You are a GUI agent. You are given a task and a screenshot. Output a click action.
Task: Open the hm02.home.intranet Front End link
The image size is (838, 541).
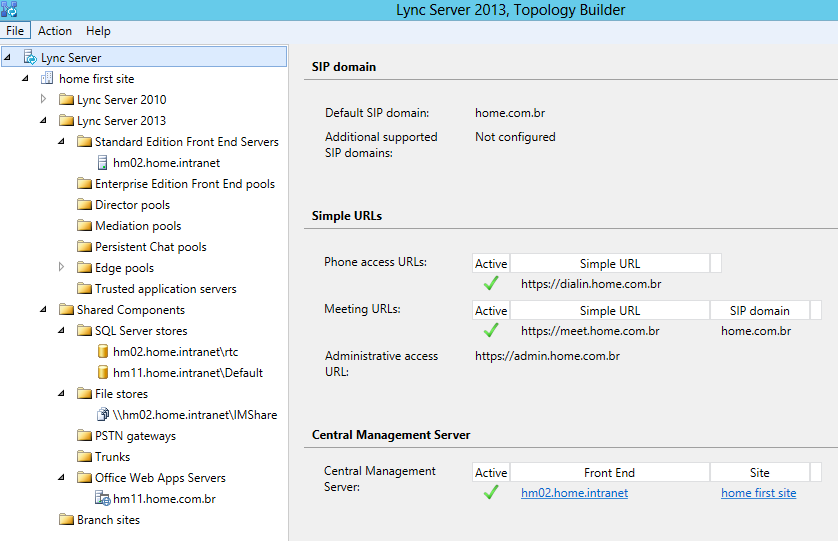pyautogui.click(x=574, y=493)
